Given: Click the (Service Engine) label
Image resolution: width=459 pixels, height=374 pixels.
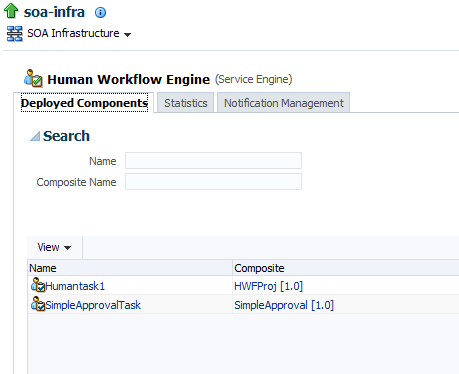Looking at the screenshot, I should point(254,79).
